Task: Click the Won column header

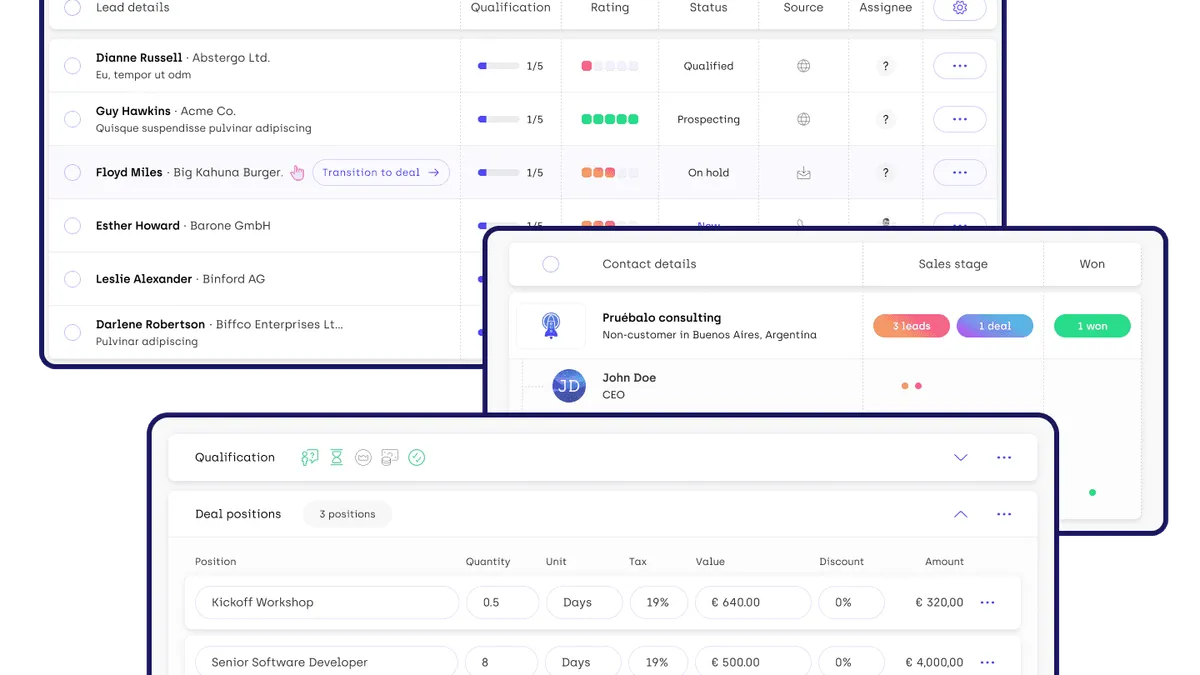Action: tap(1092, 264)
